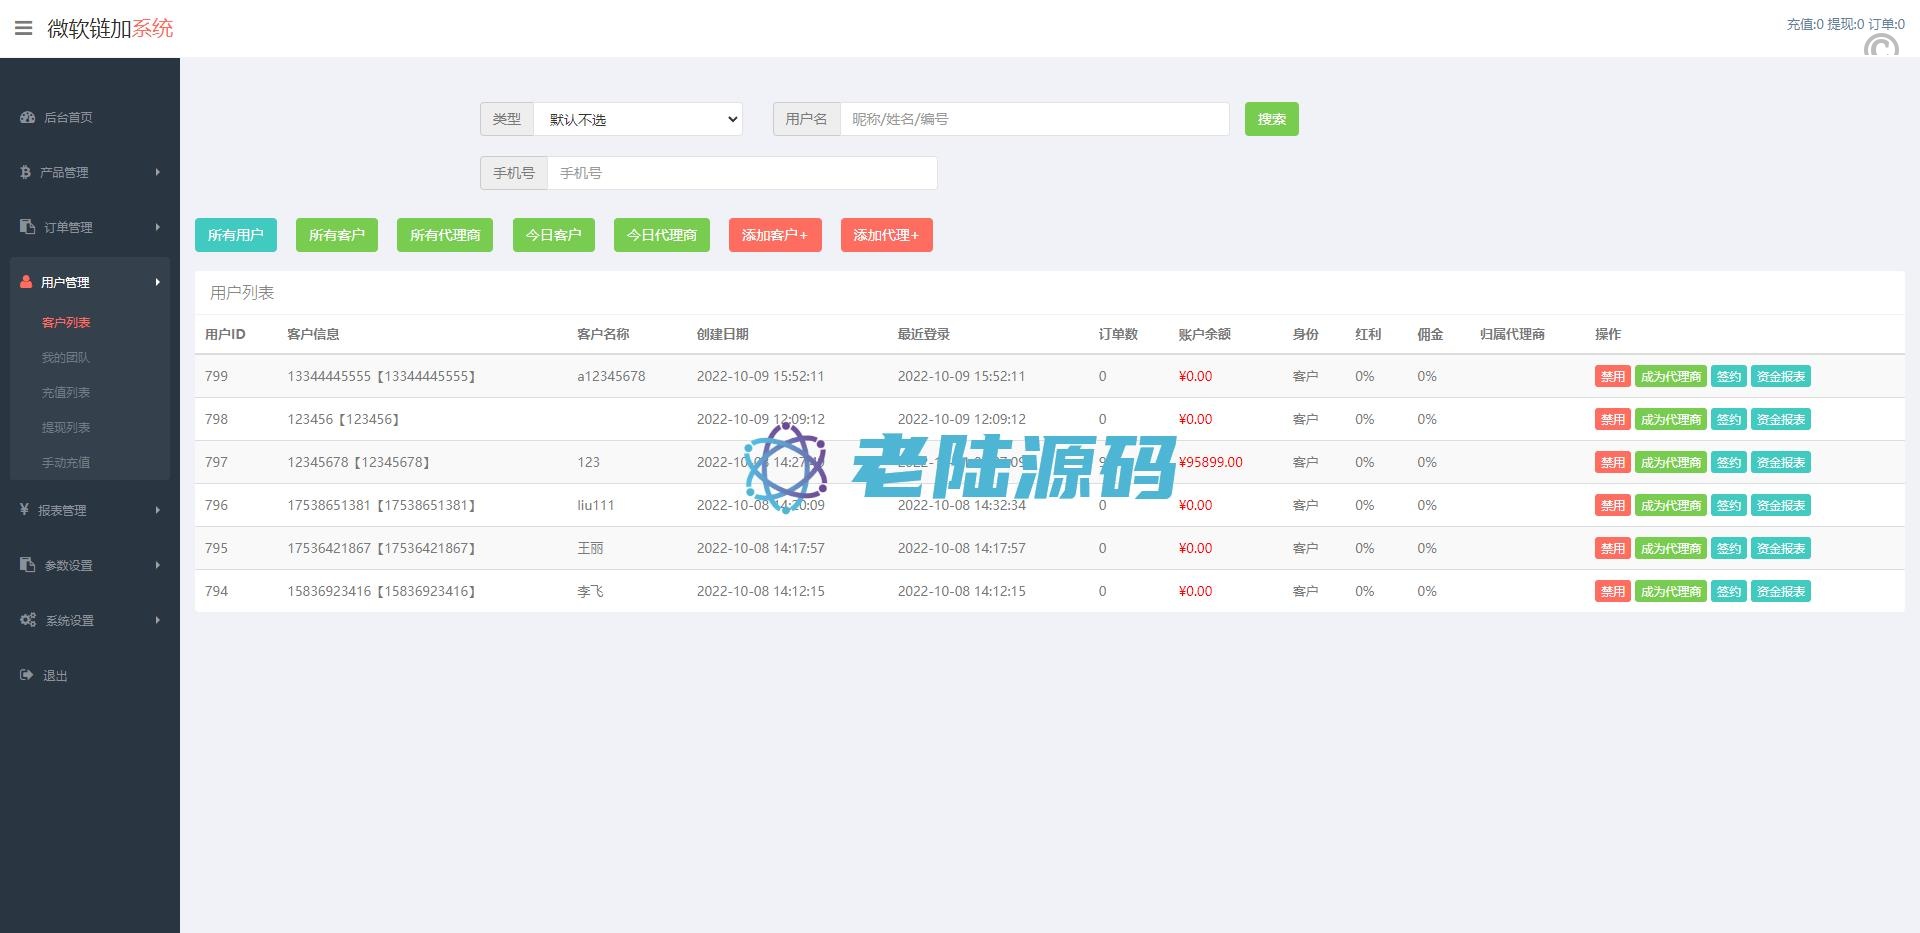Expand the 订单管理 submenu arrow
The image size is (1920, 933).
158,227
